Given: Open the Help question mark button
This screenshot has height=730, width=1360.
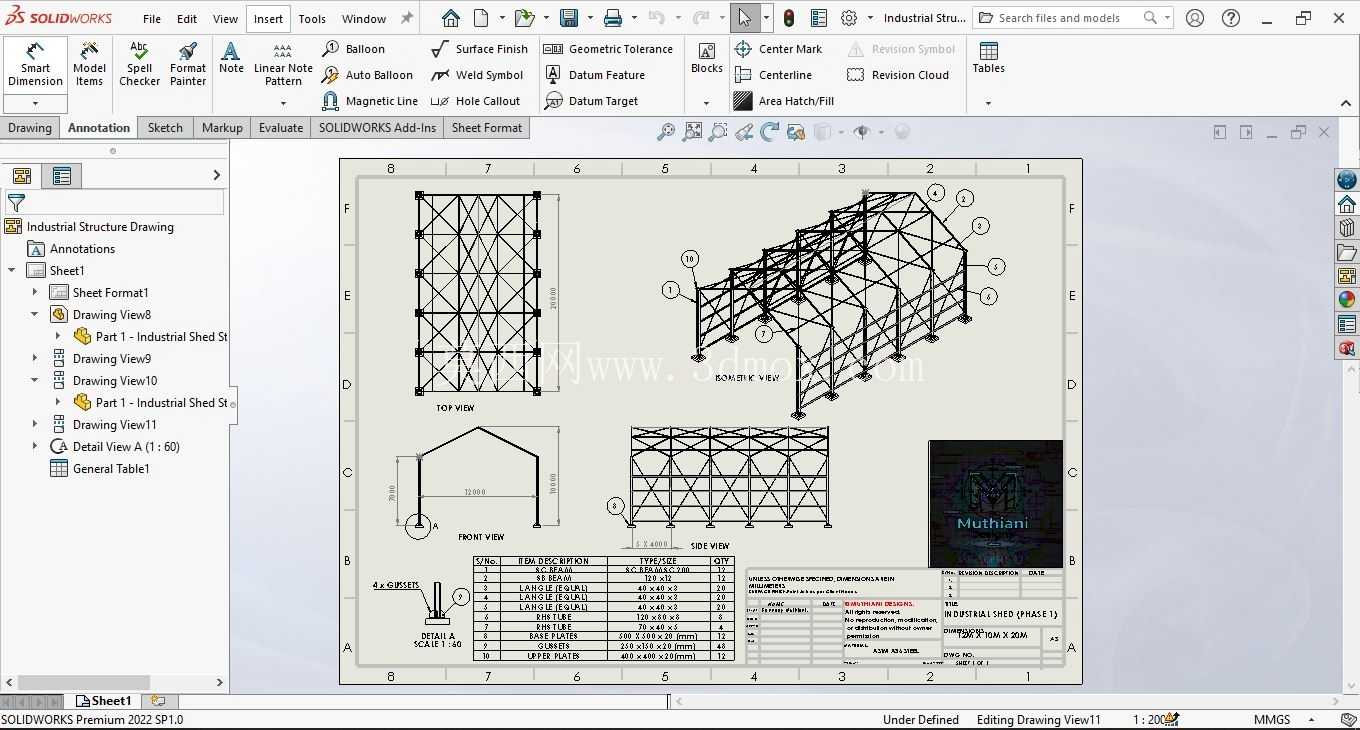Looking at the screenshot, I should coord(1231,18).
